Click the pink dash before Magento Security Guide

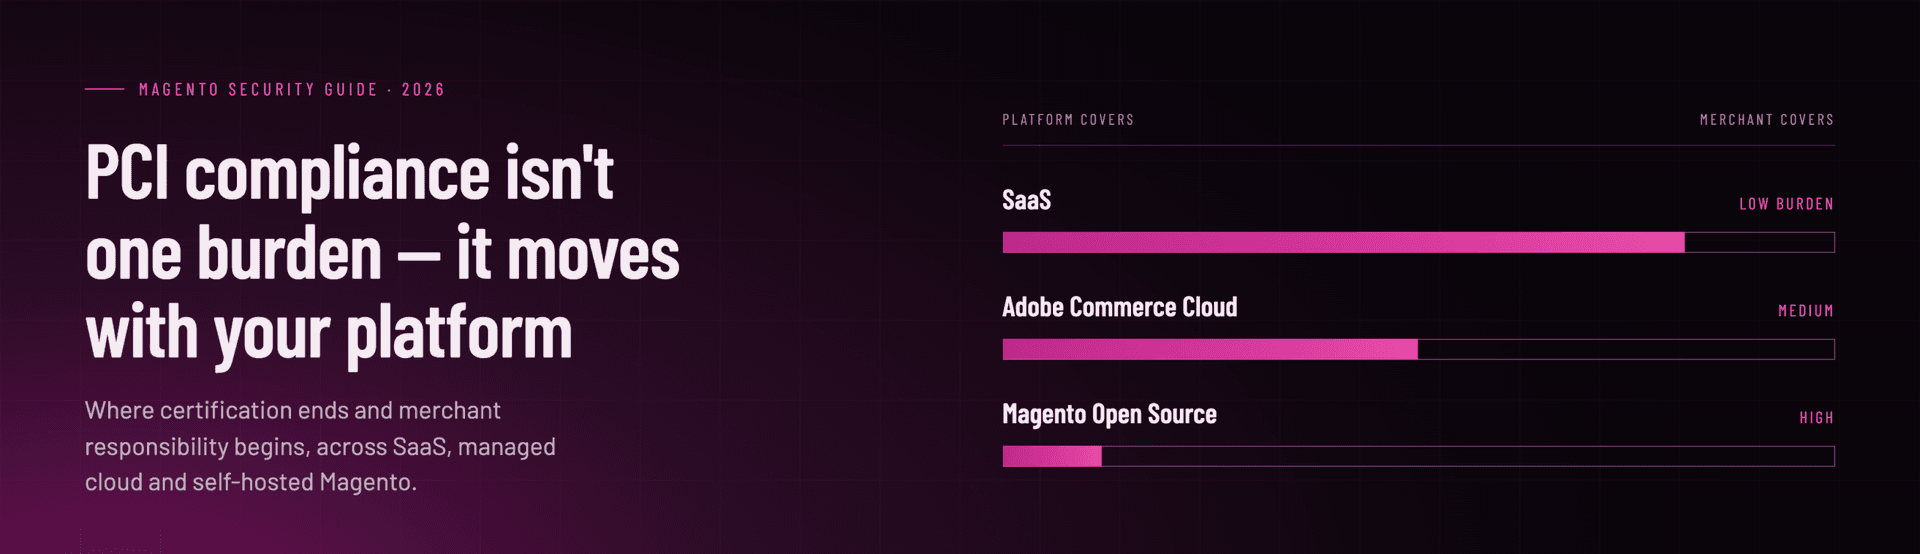click(104, 90)
